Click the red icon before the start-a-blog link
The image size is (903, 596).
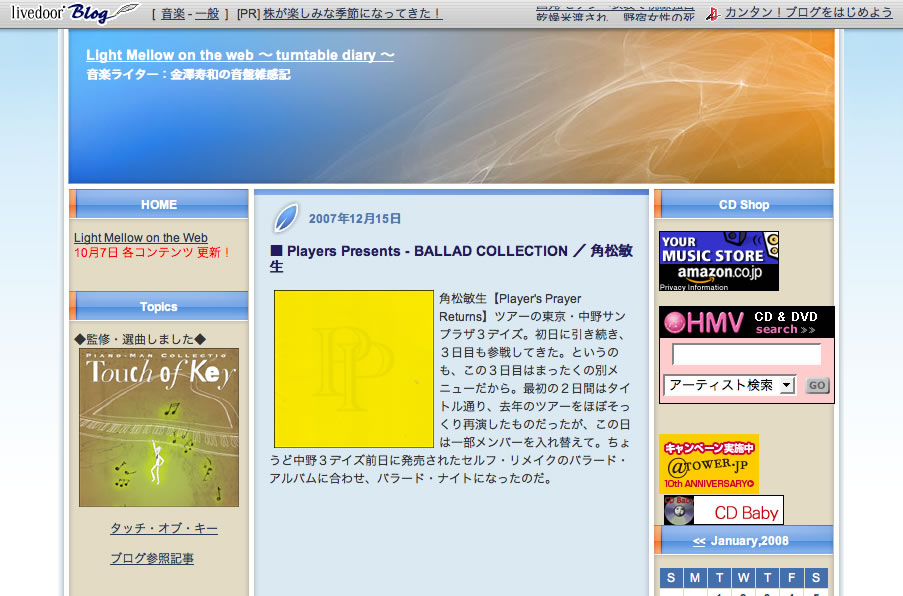[x=712, y=14]
